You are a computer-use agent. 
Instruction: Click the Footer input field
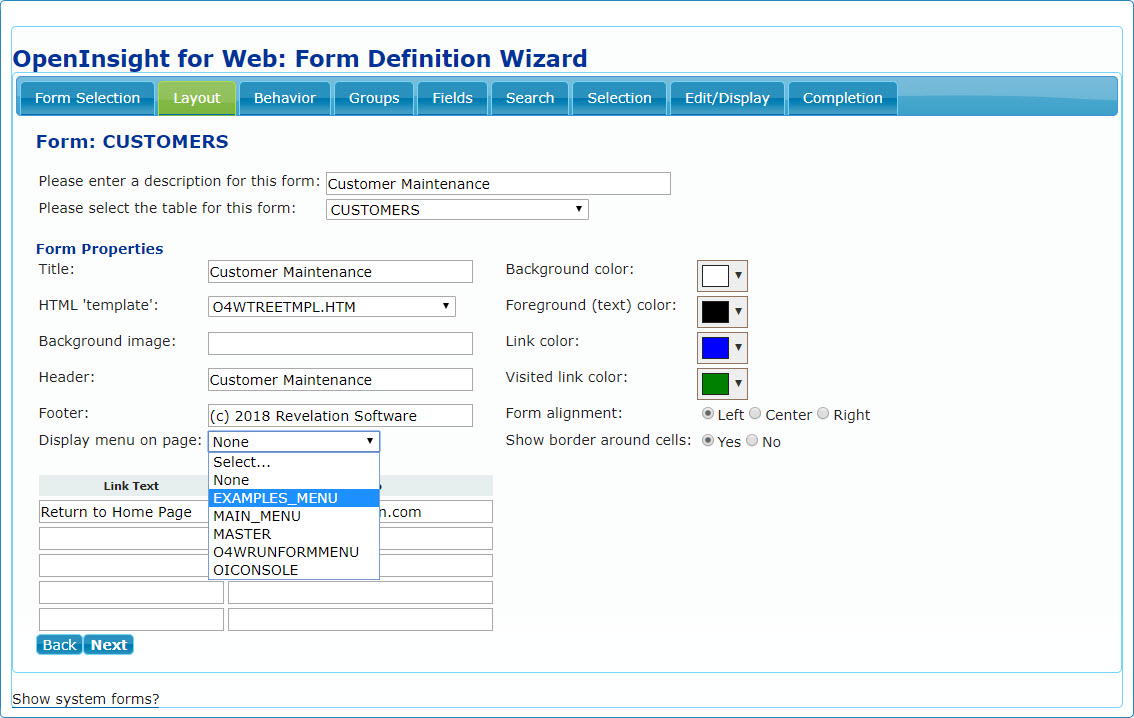(340, 416)
